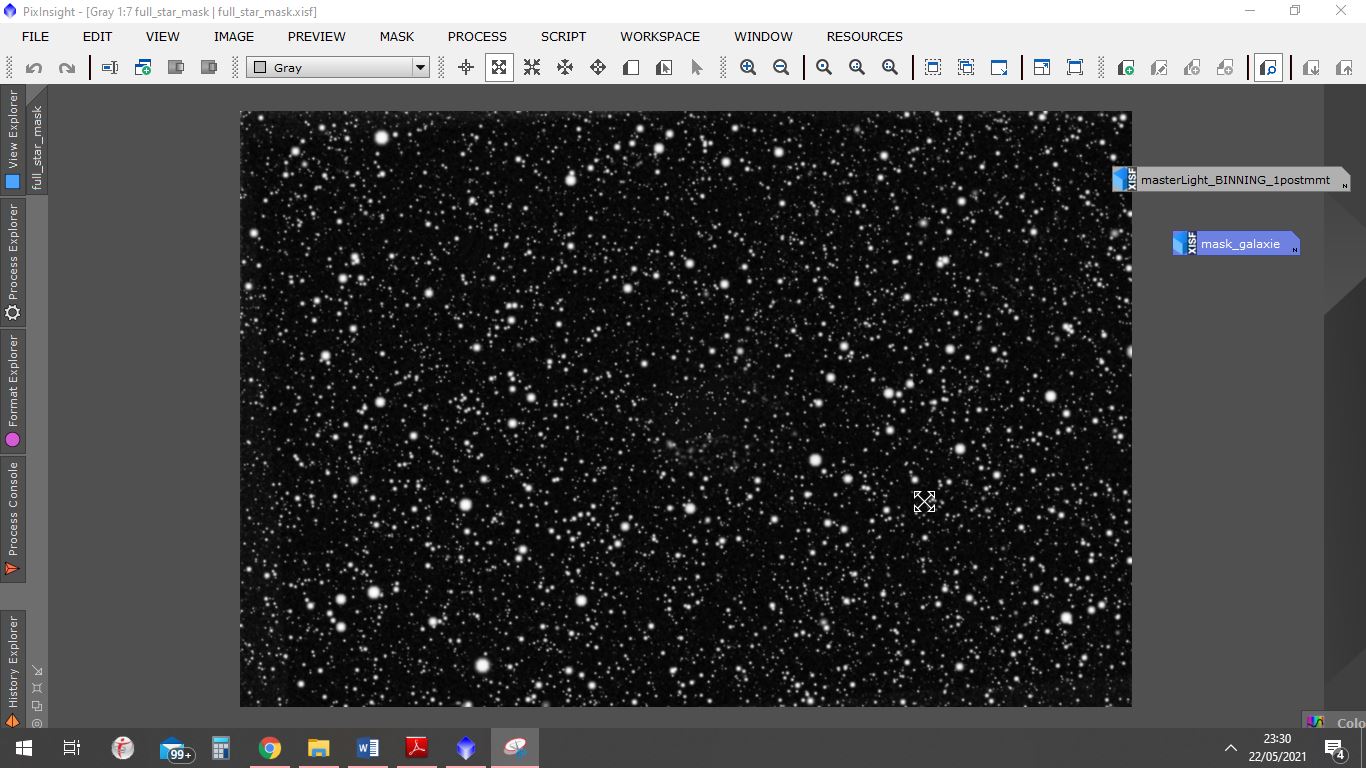1366x768 pixels.
Task: Click the blue nested-window icon
Action: (x=1042, y=68)
